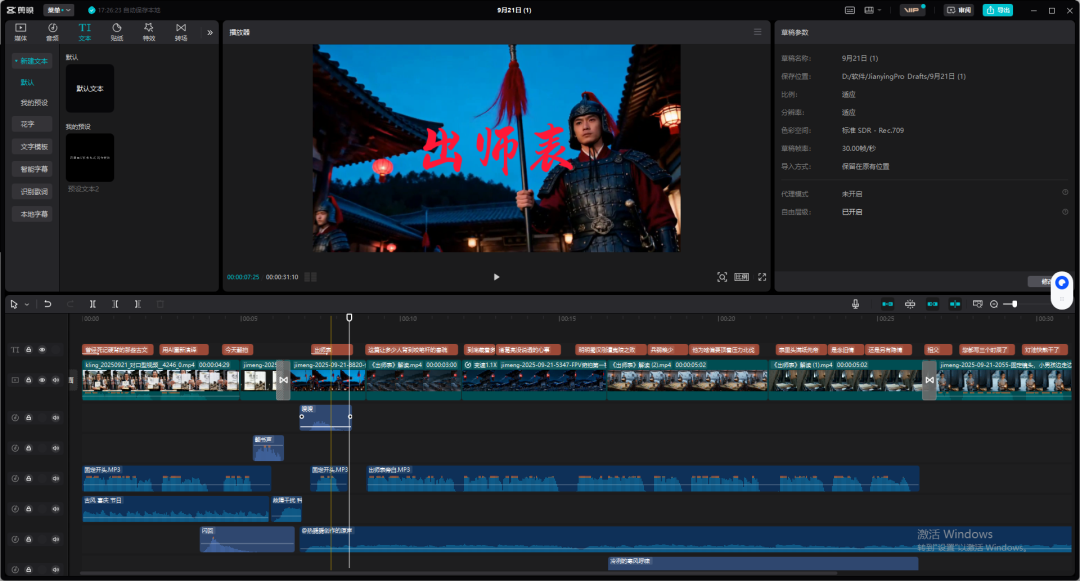Open the 智能字幕 category
The image size is (1080, 581).
click(x=34, y=169)
